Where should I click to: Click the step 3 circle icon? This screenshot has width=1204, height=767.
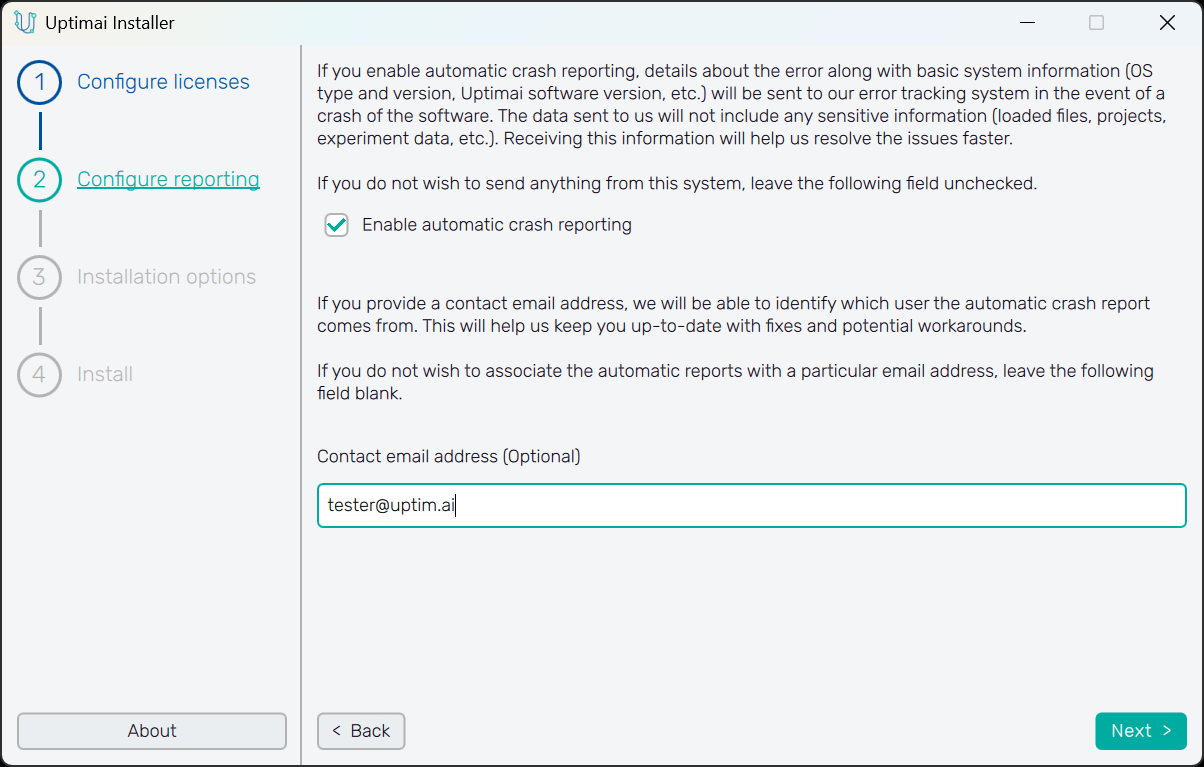[x=40, y=277]
